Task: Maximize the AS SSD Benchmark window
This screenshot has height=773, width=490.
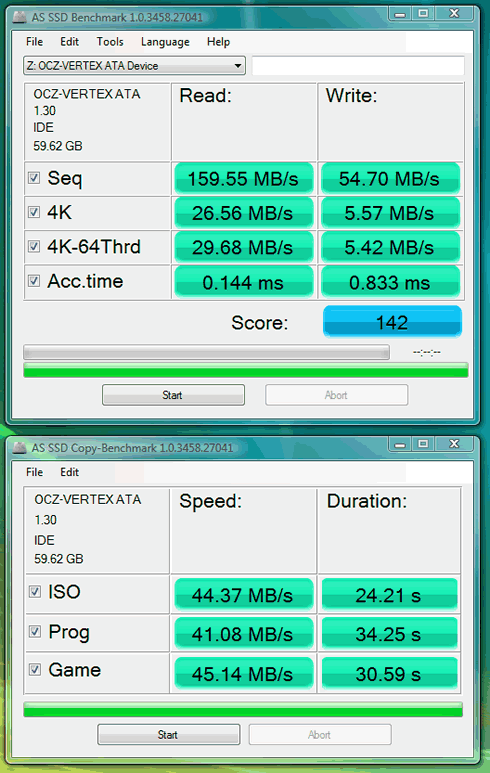Action: pos(423,14)
